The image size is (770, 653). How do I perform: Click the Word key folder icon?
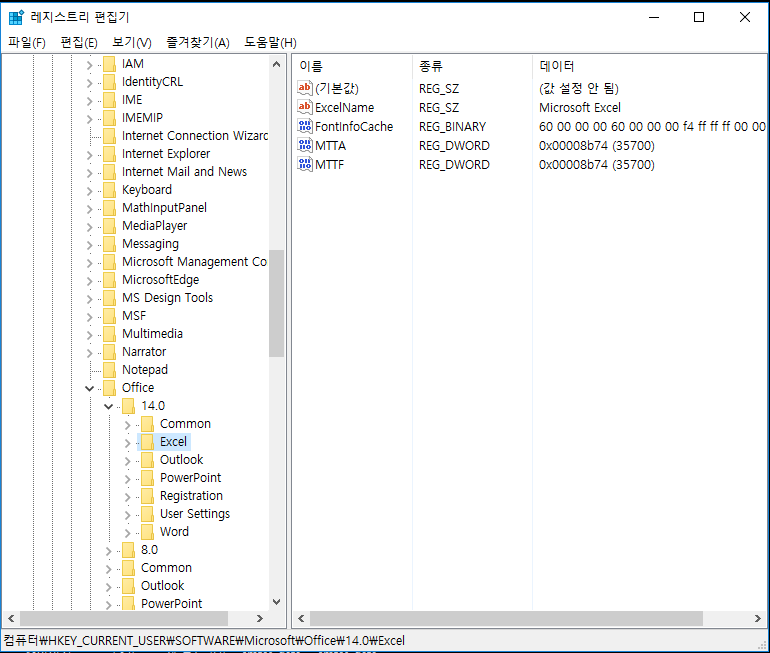147,532
